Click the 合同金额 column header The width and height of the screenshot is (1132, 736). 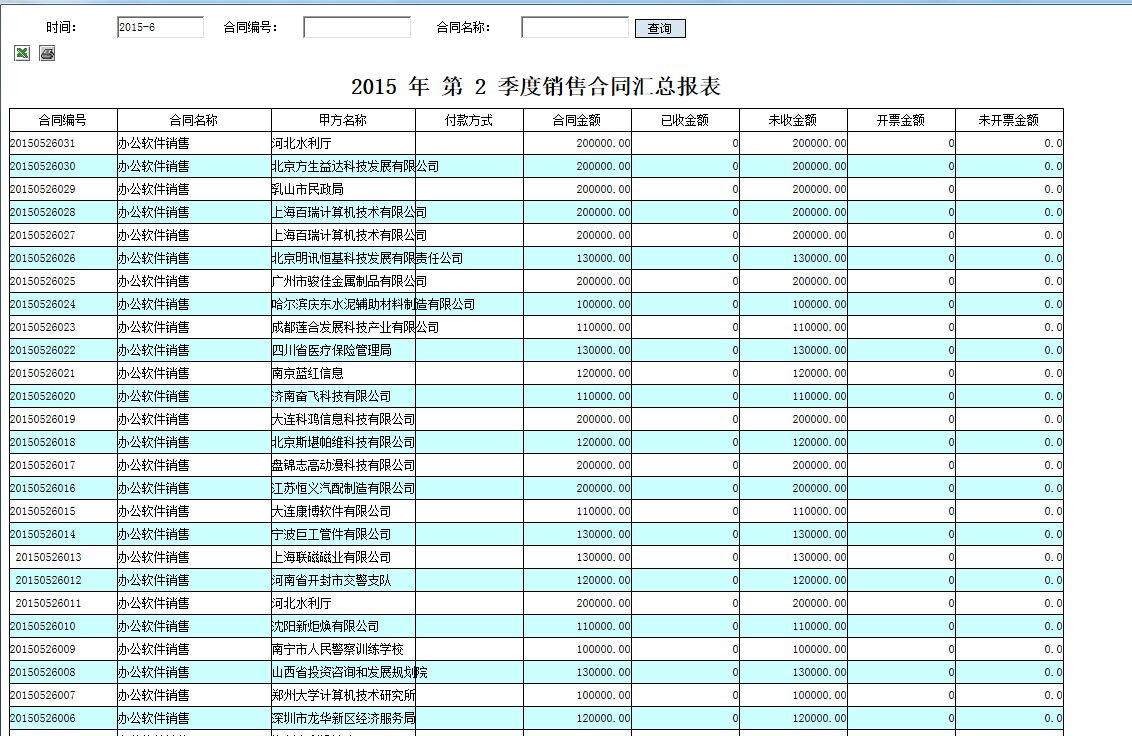(x=577, y=120)
